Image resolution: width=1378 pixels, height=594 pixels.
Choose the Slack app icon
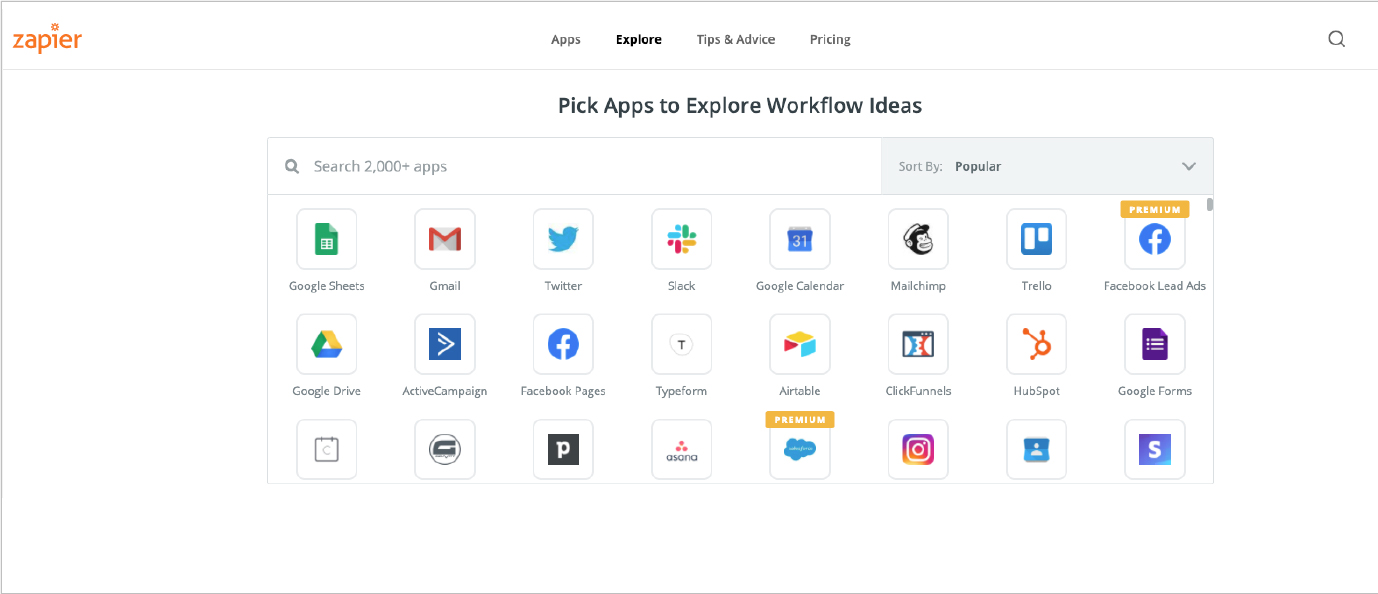click(x=681, y=239)
